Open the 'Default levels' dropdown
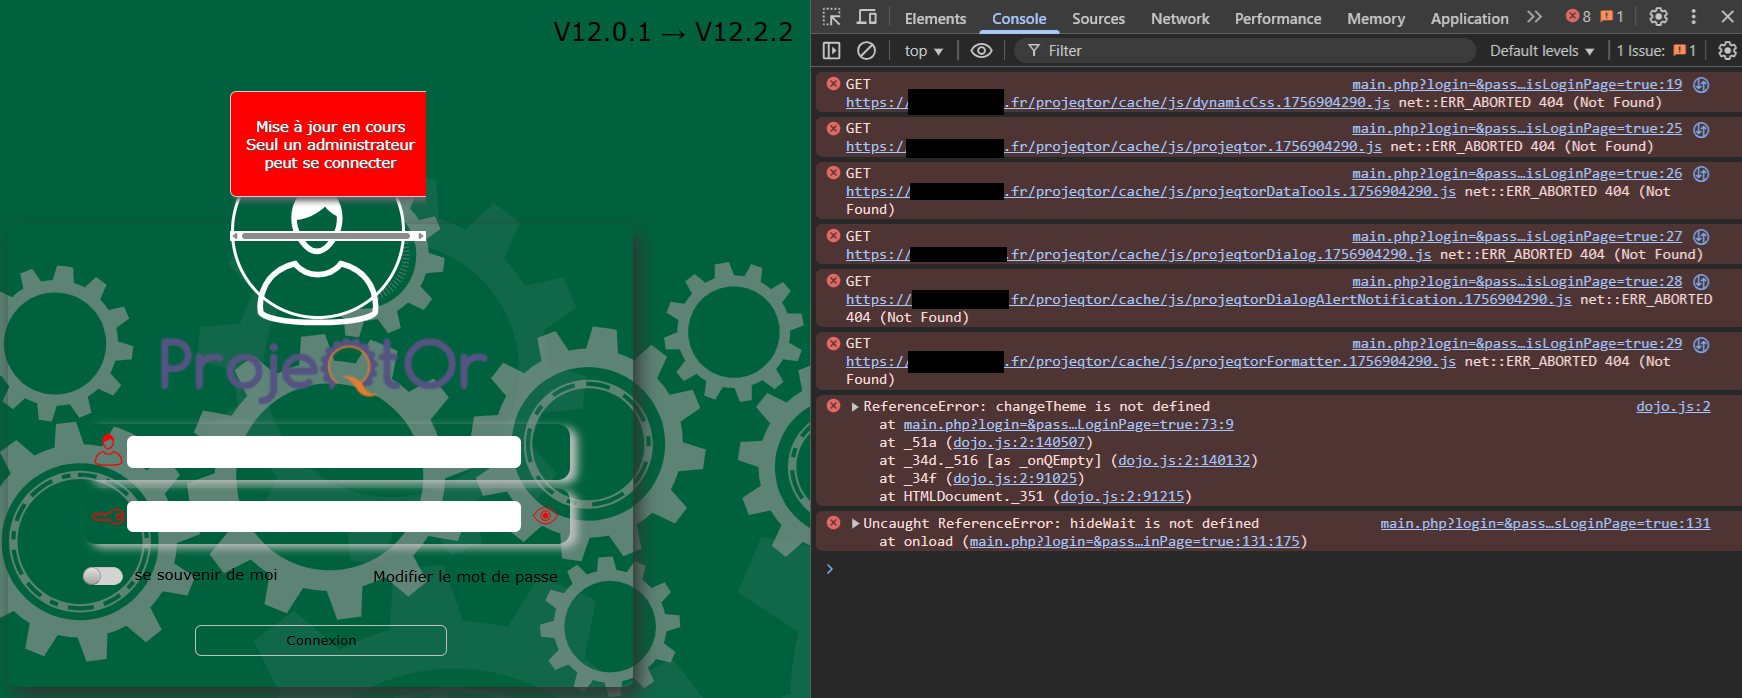This screenshot has width=1742, height=698. tap(1541, 51)
